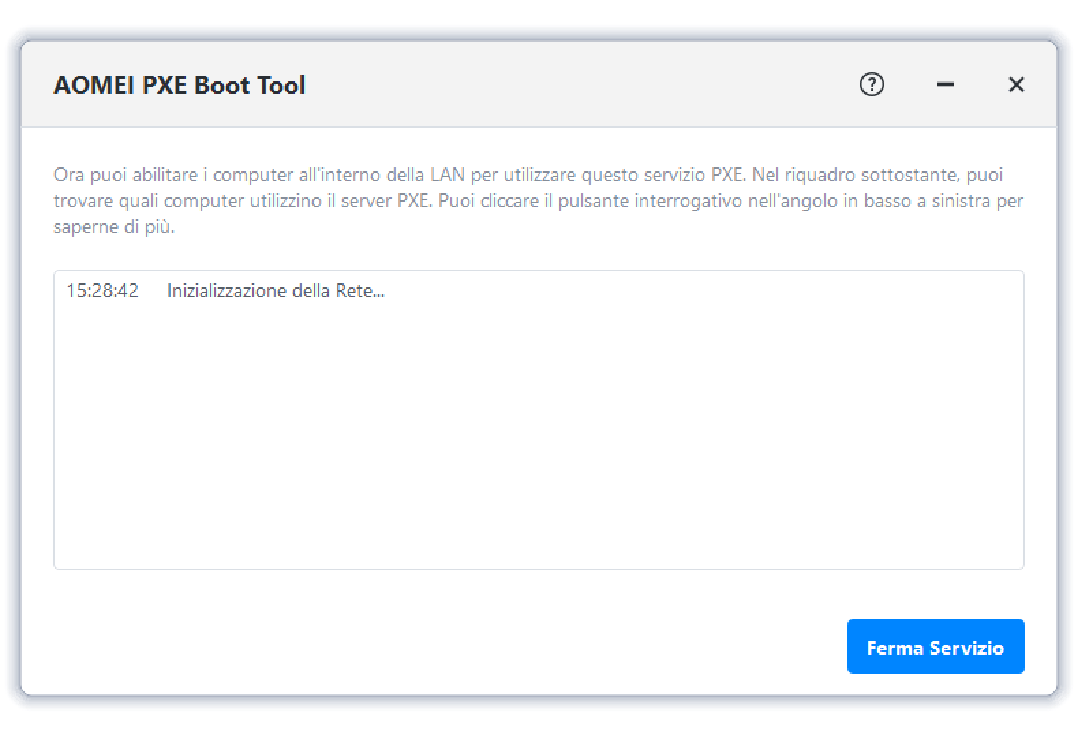Select the 15:28:42 timestamp in the log
Screen dimensions: 1092x736
tap(102, 291)
